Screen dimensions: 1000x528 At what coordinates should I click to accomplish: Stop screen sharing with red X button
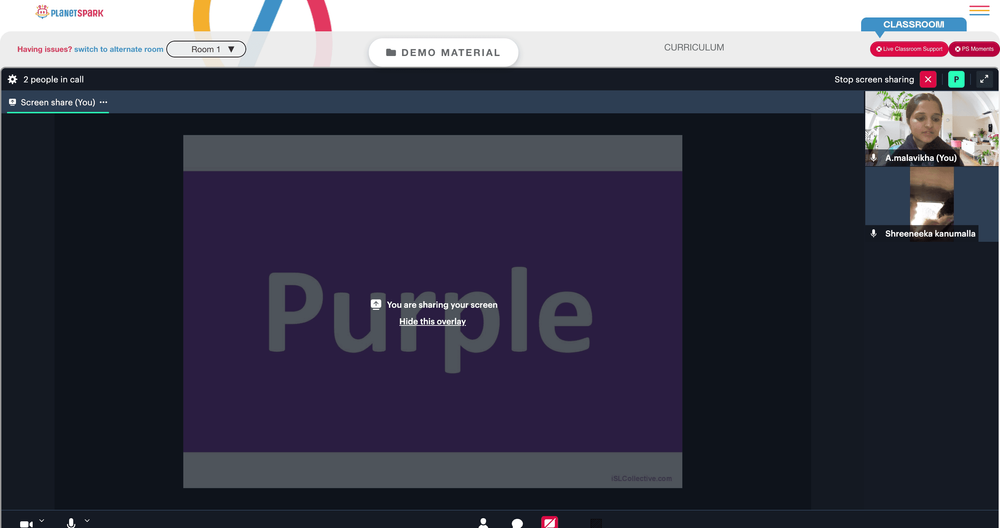928,79
